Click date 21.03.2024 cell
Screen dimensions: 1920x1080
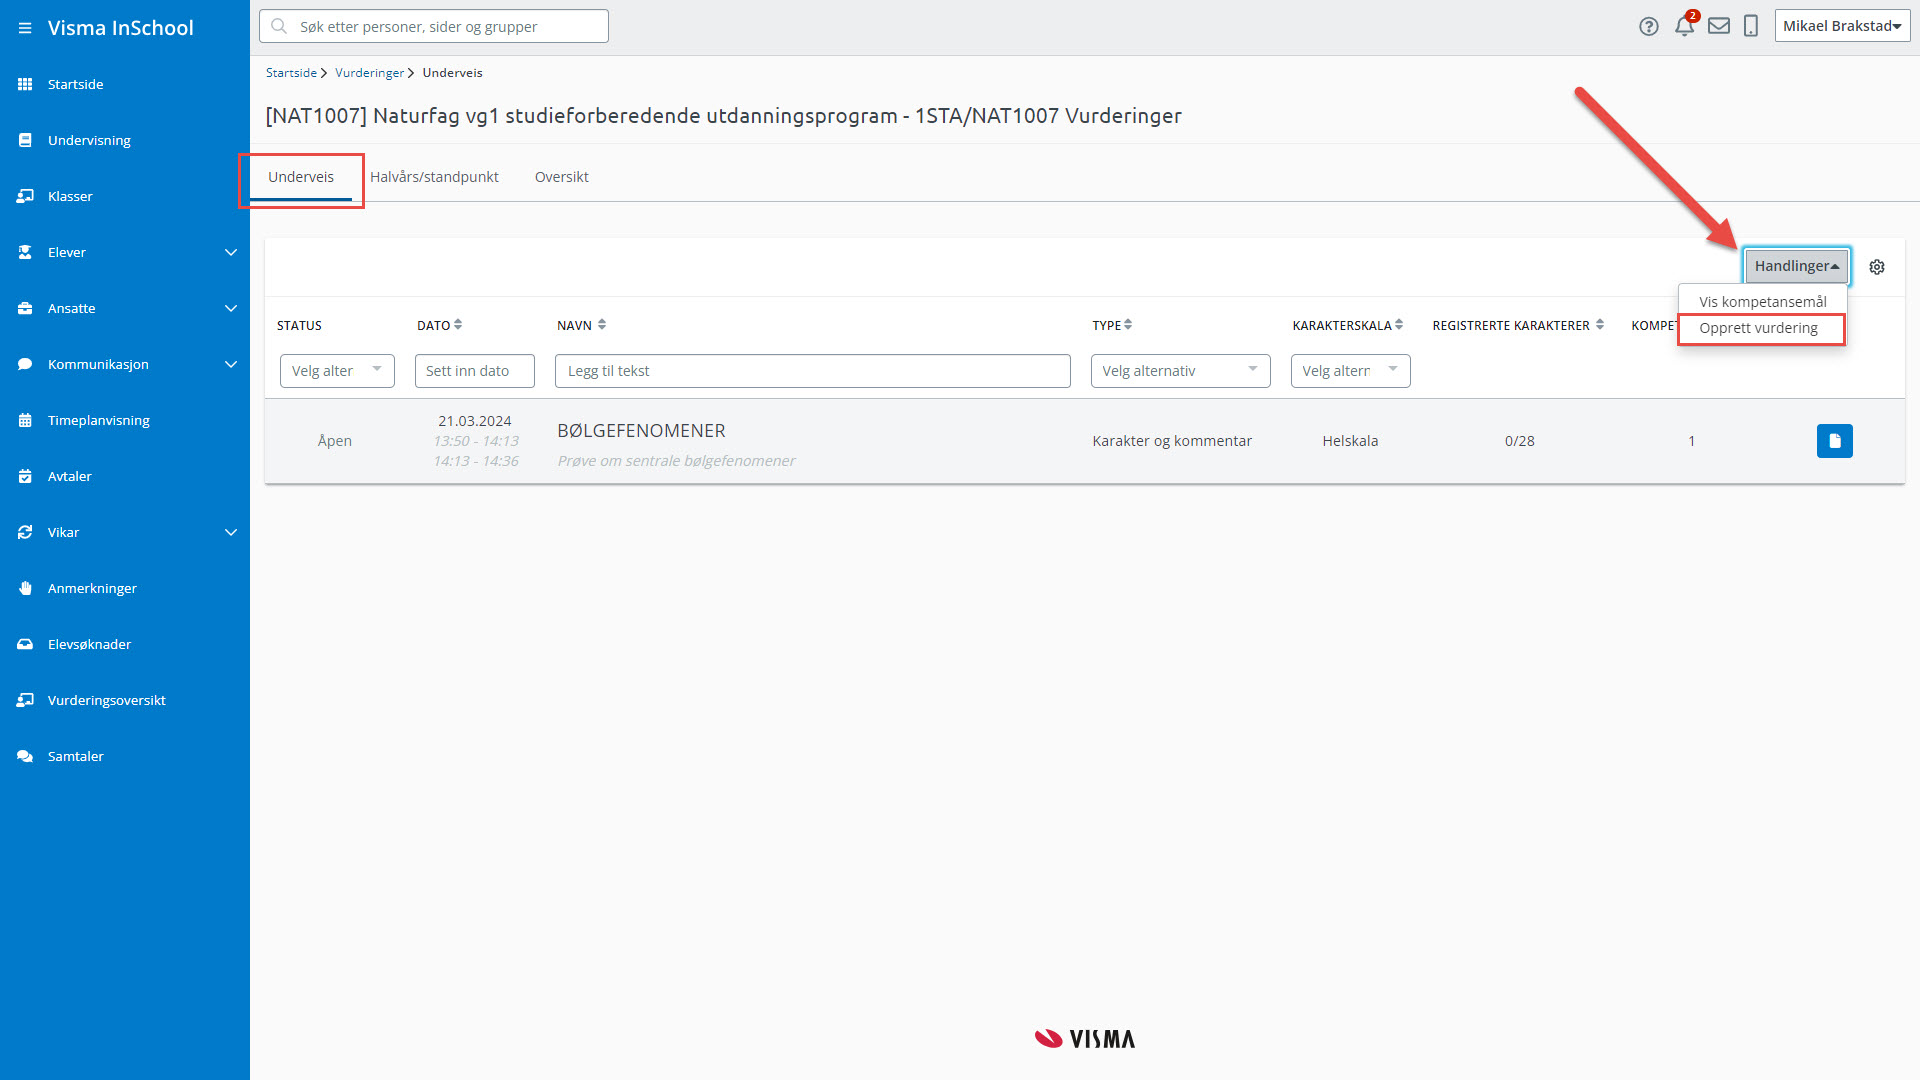475,421
